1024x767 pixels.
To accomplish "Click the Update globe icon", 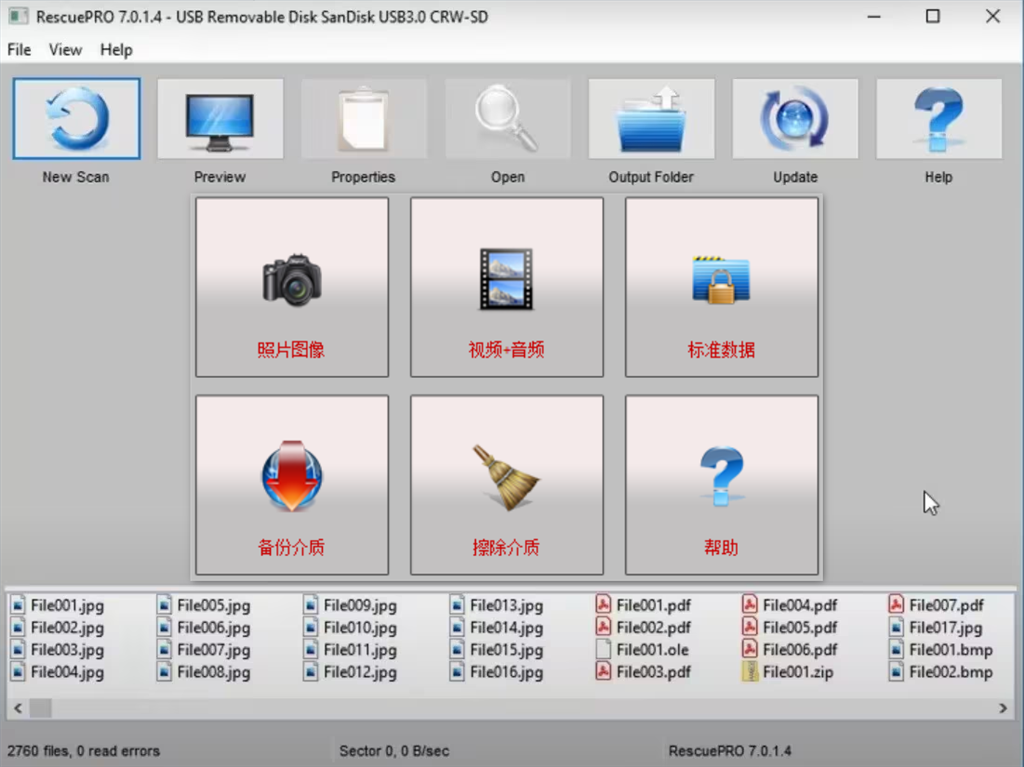I will [795, 120].
